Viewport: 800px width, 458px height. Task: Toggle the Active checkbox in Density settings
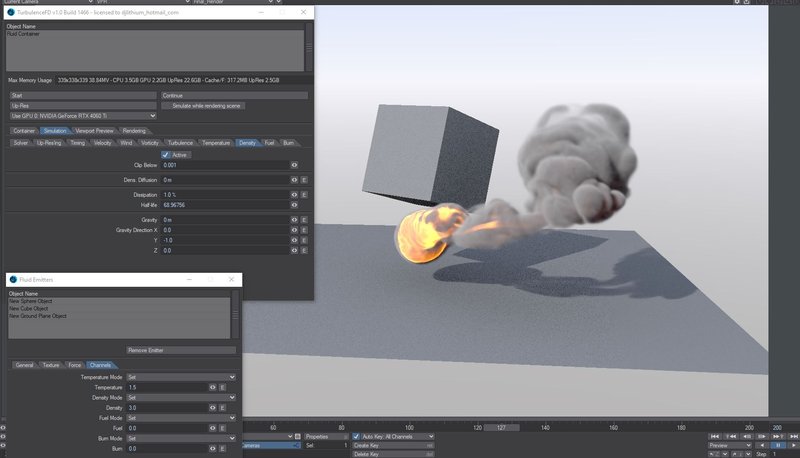(165, 155)
